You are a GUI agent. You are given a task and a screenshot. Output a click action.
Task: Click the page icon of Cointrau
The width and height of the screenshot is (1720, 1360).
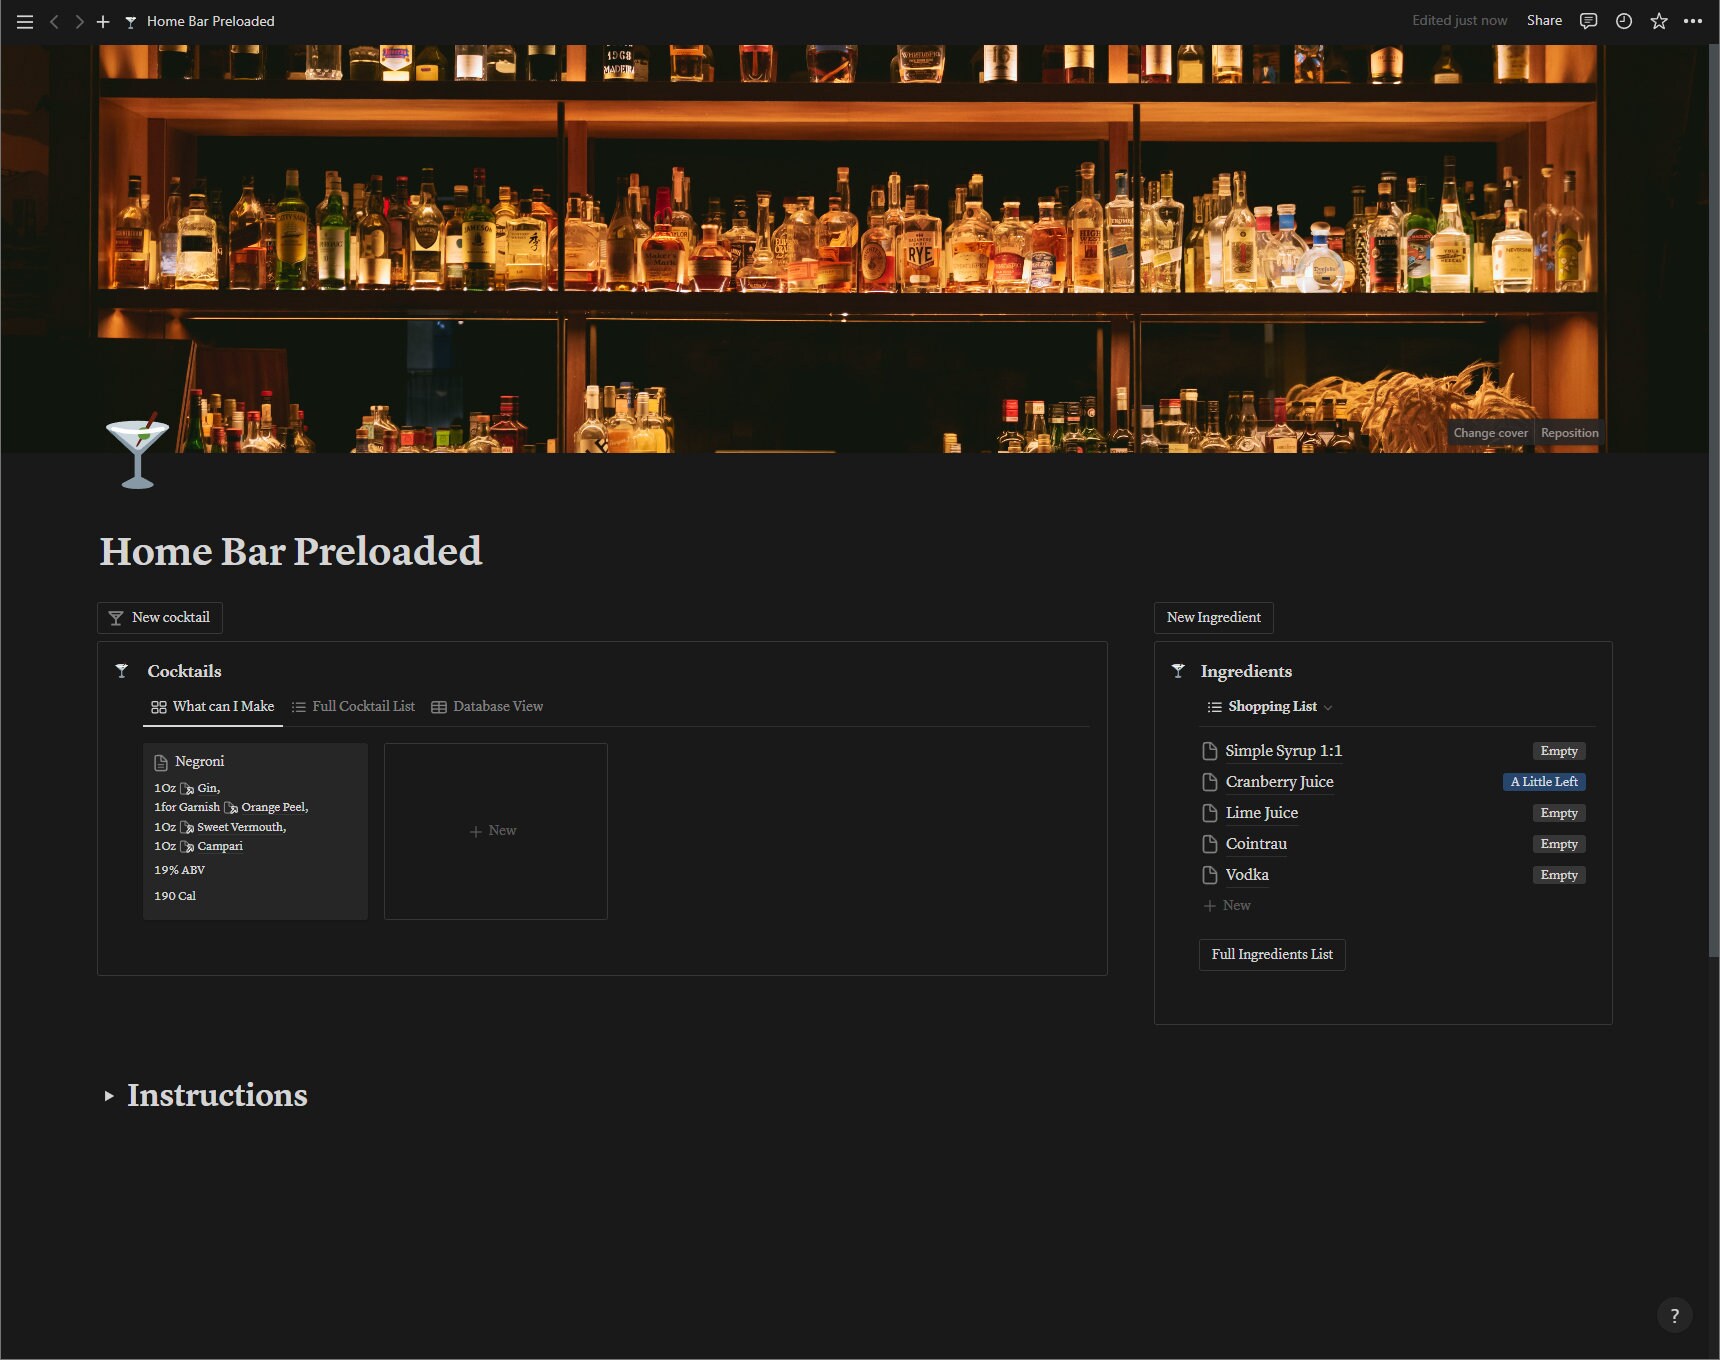coord(1209,844)
